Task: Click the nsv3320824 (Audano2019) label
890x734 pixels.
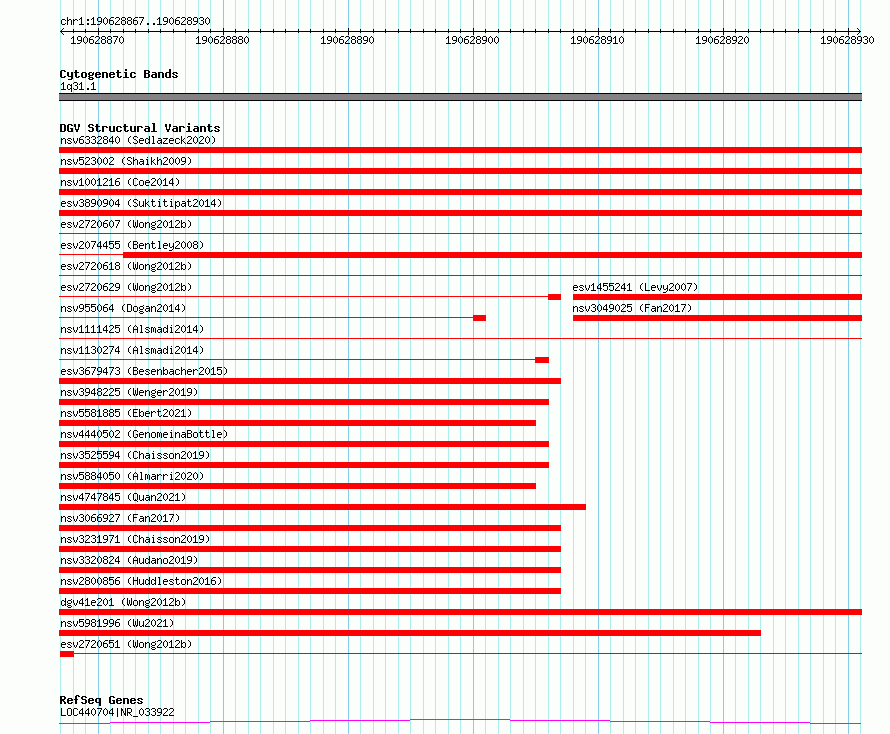Action: 129,560
